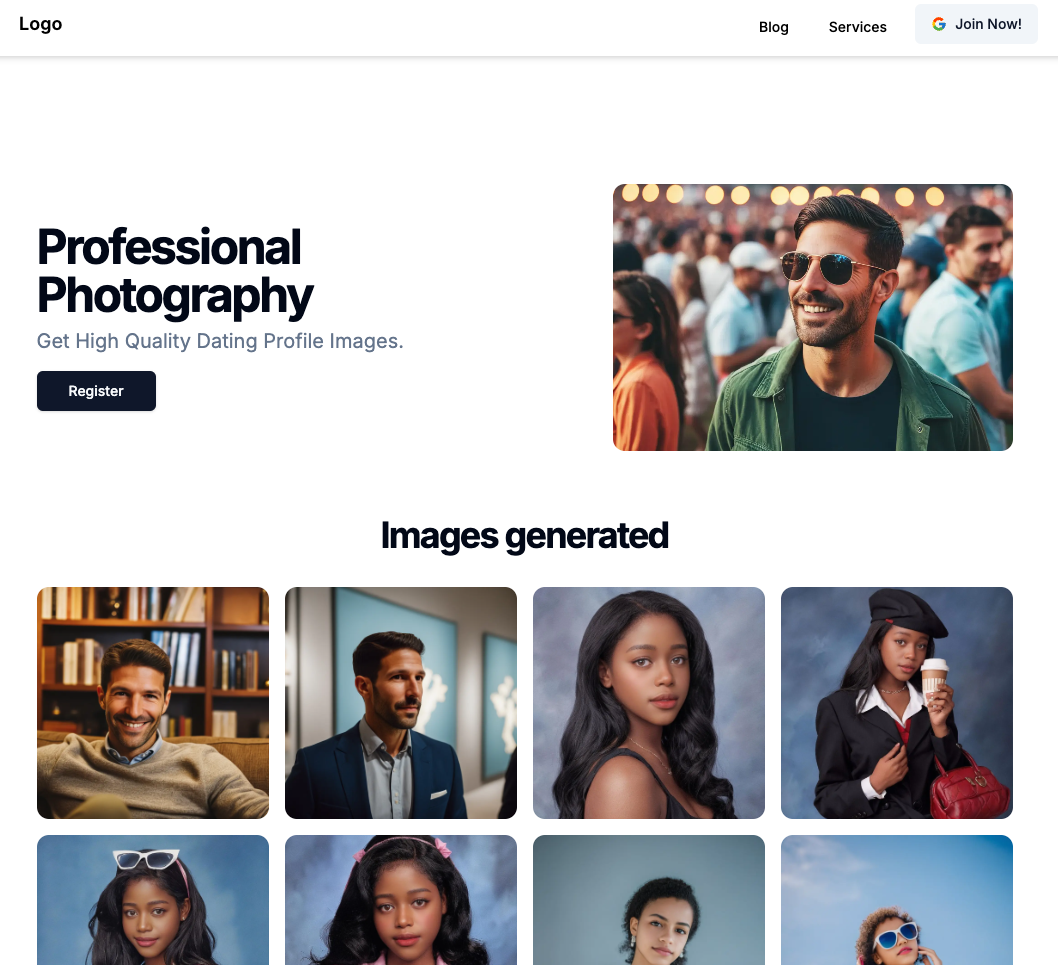Image resolution: width=1058 pixels, height=965 pixels.
Task: Open the photo of woman in beret holding coffee
Action: tap(897, 703)
